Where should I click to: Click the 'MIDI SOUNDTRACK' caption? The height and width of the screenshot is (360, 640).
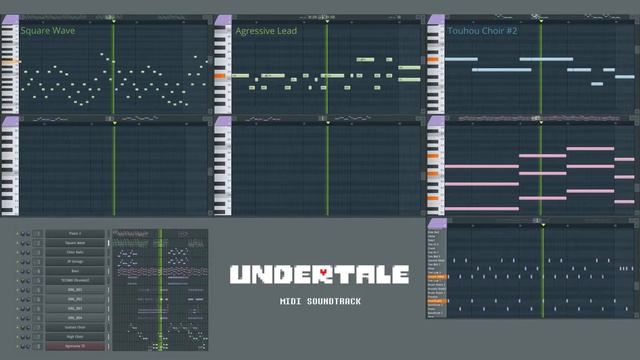(320, 301)
